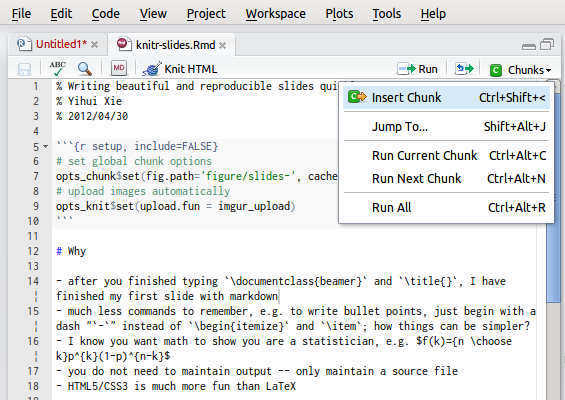Place cursor after 'markdown' on line 14
565x400 pixels.
(x=279, y=296)
